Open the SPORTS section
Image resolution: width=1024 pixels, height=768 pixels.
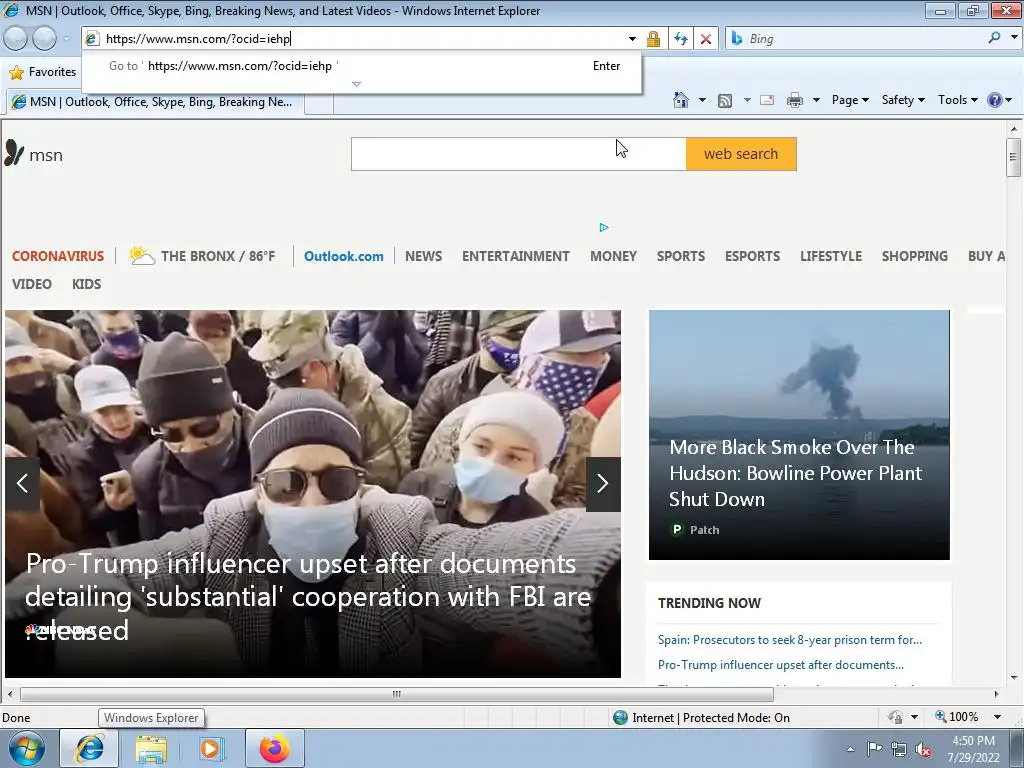[x=680, y=256]
